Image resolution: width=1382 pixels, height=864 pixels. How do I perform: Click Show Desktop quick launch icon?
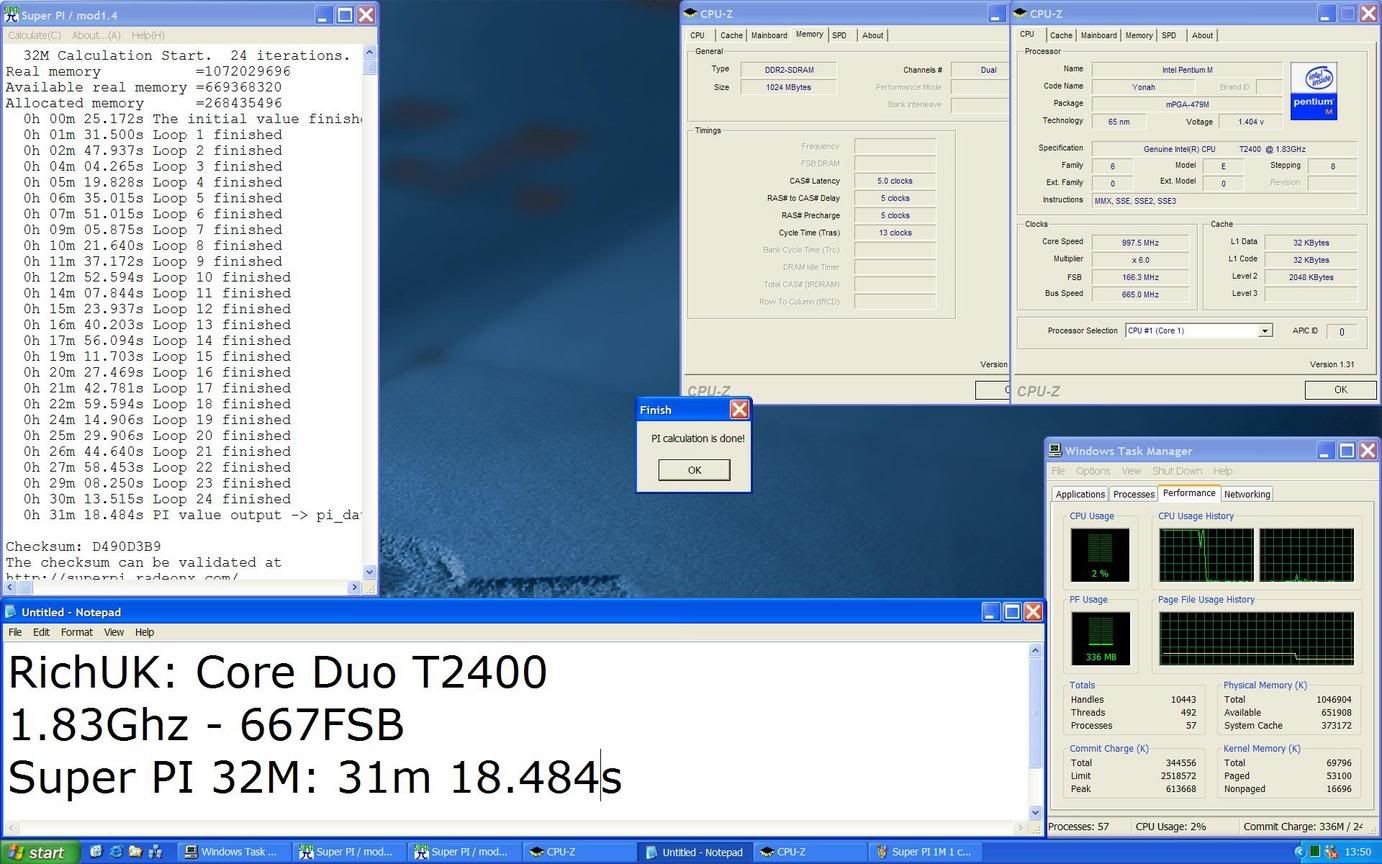click(96, 852)
